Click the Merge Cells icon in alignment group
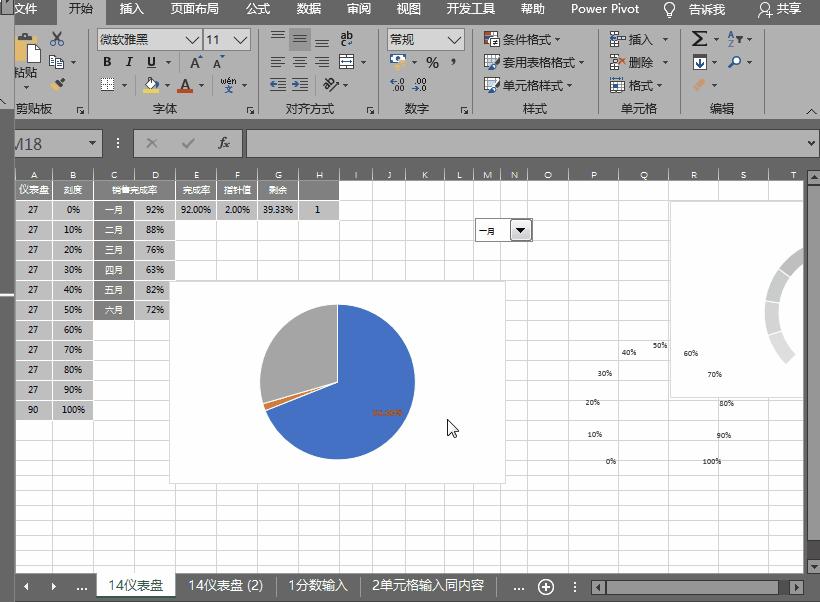Screen dimensions: 820x602 (347, 62)
